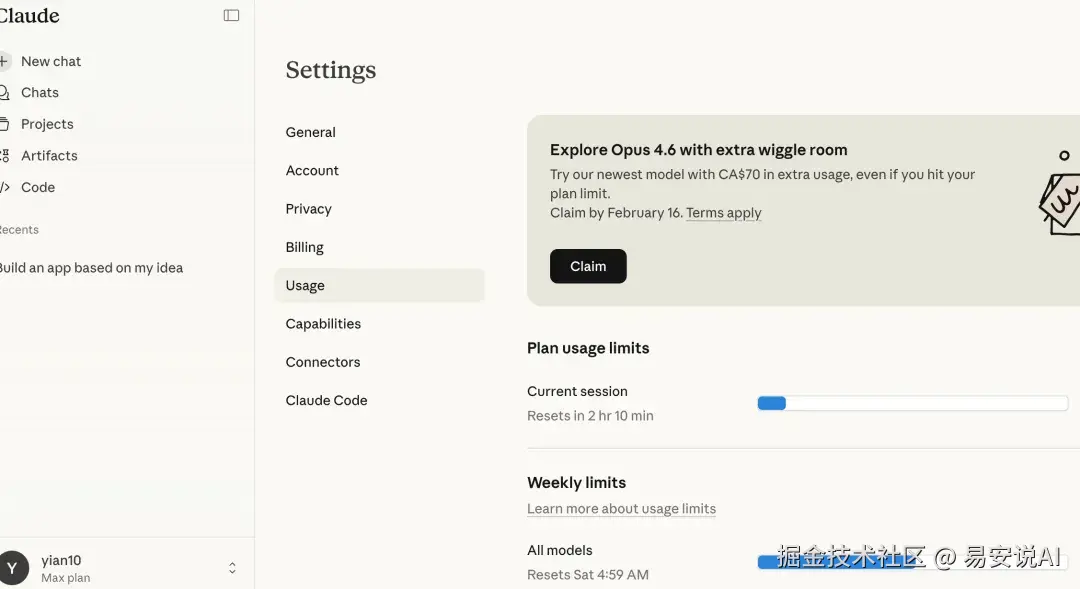
Task: Click the Current session usage progress bar
Action: click(912, 403)
